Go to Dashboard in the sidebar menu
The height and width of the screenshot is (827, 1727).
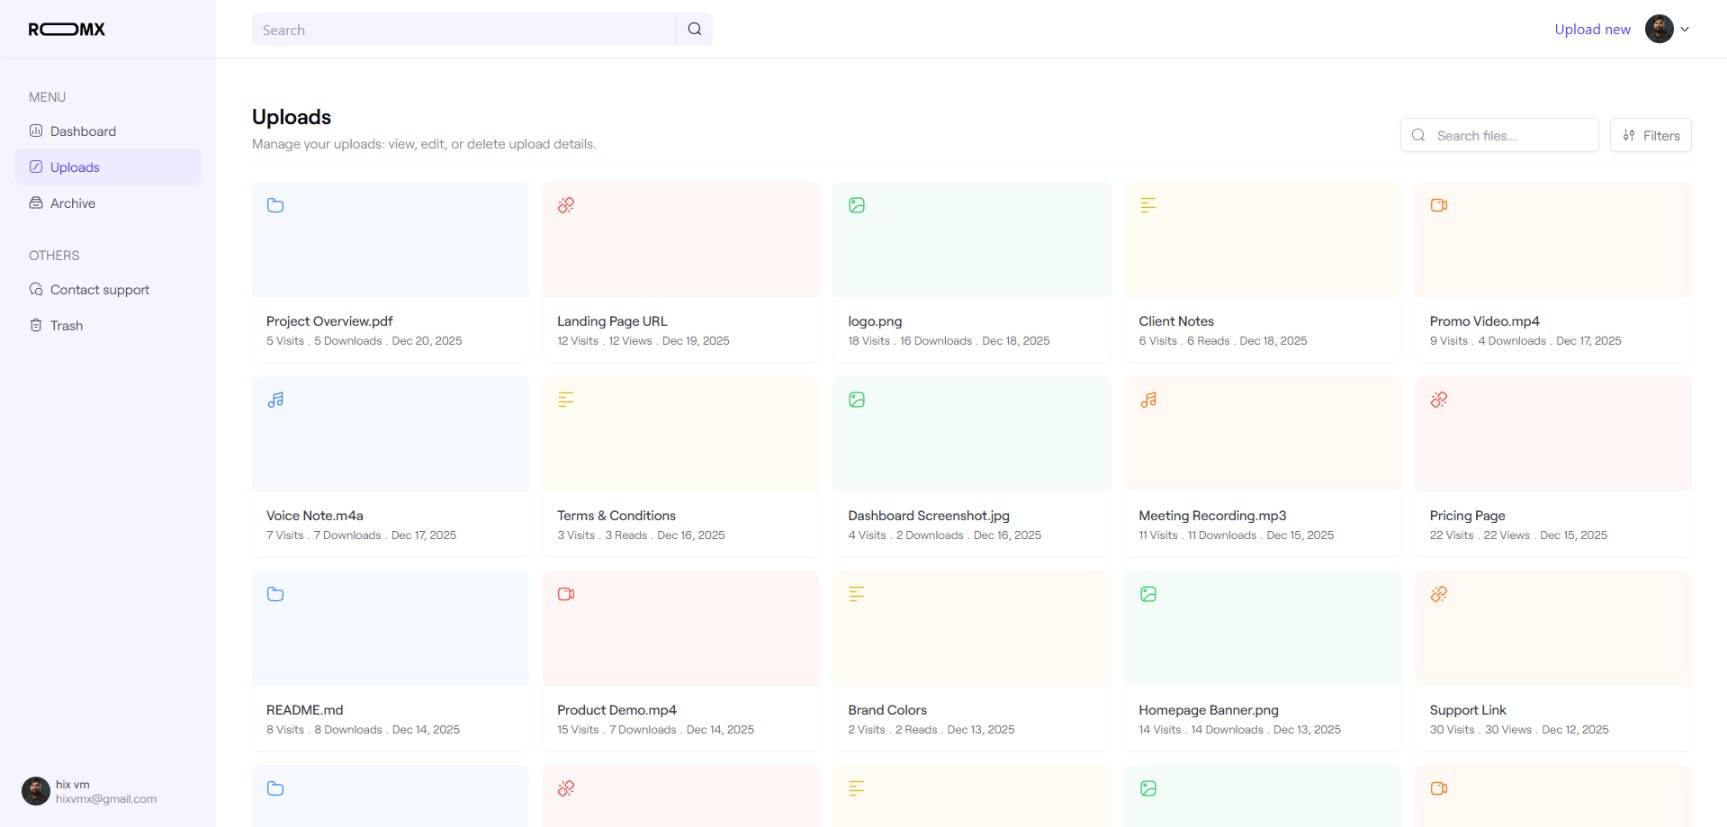click(83, 131)
